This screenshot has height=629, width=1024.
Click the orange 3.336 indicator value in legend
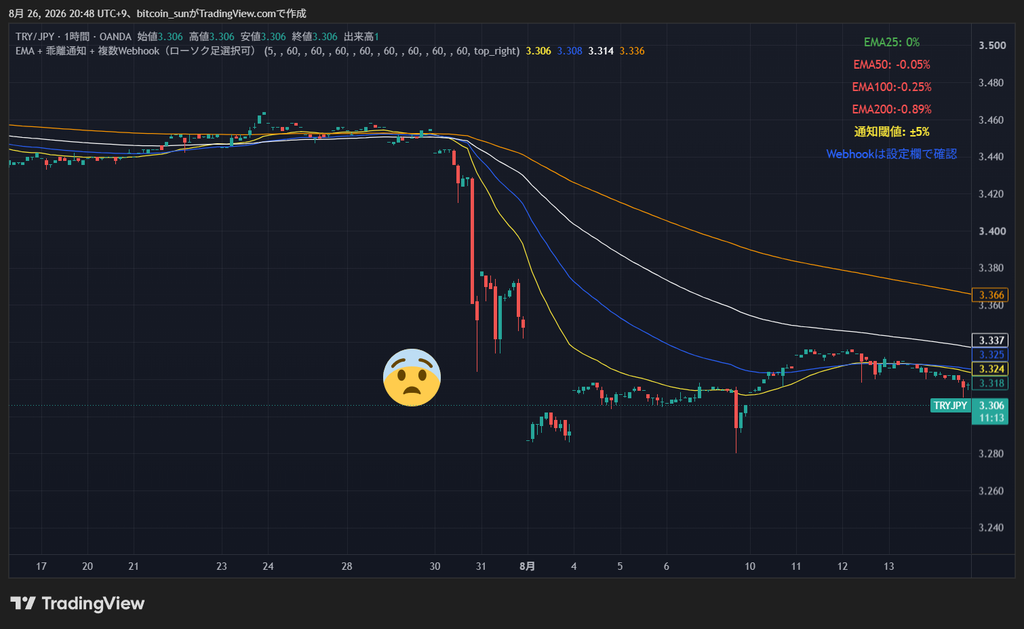coord(632,51)
